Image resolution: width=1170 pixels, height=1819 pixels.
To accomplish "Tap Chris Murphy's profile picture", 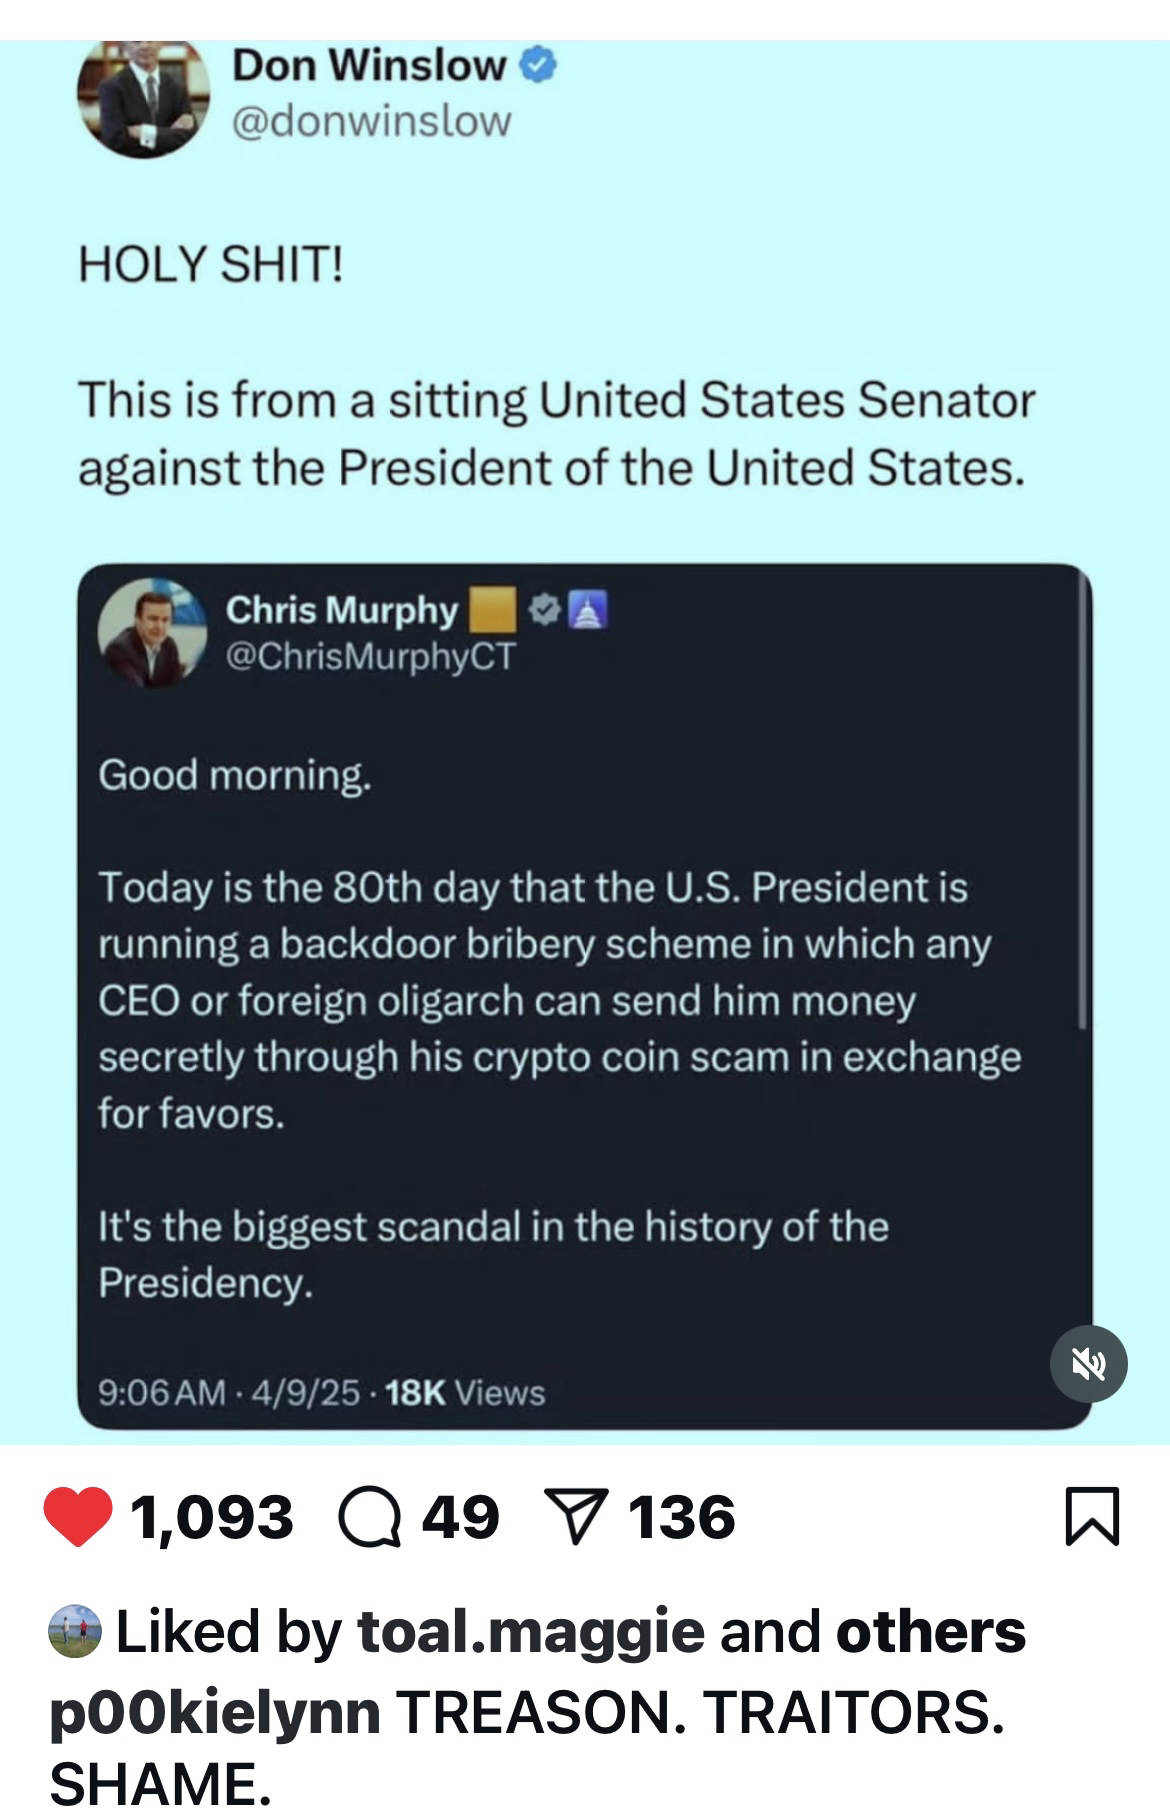I will click(x=152, y=631).
